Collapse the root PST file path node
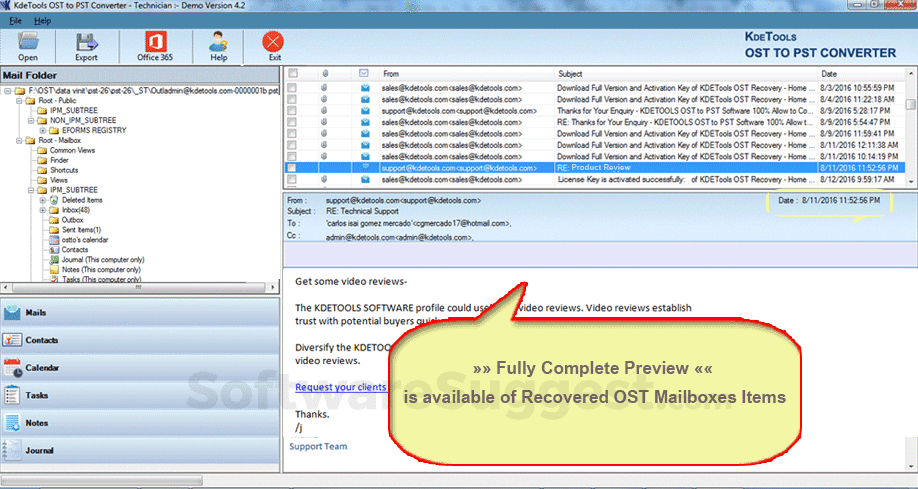The height and width of the screenshot is (489, 918). [x=8, y=91]
